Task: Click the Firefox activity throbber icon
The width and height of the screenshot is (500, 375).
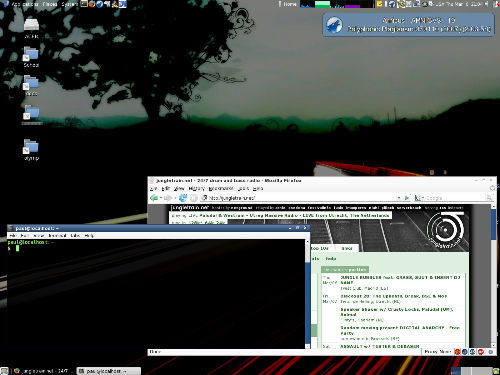Action: coord(492,188)
